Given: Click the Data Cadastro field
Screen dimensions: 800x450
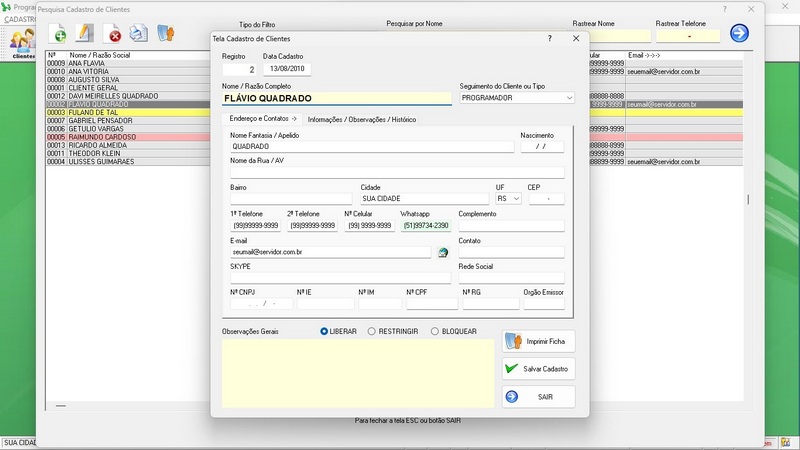Looking at the screenshot, I should (287, 69).
